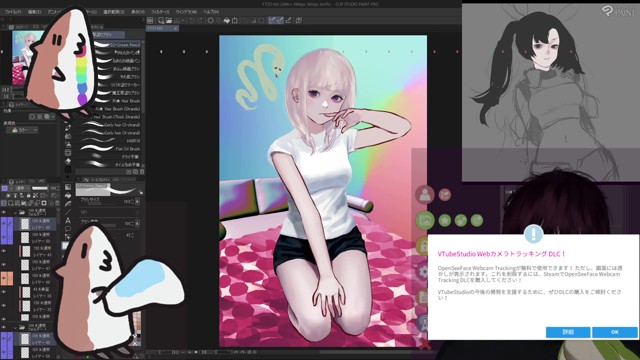Click the Scale/Rotate transform icon in command bar

click(235, 20)
